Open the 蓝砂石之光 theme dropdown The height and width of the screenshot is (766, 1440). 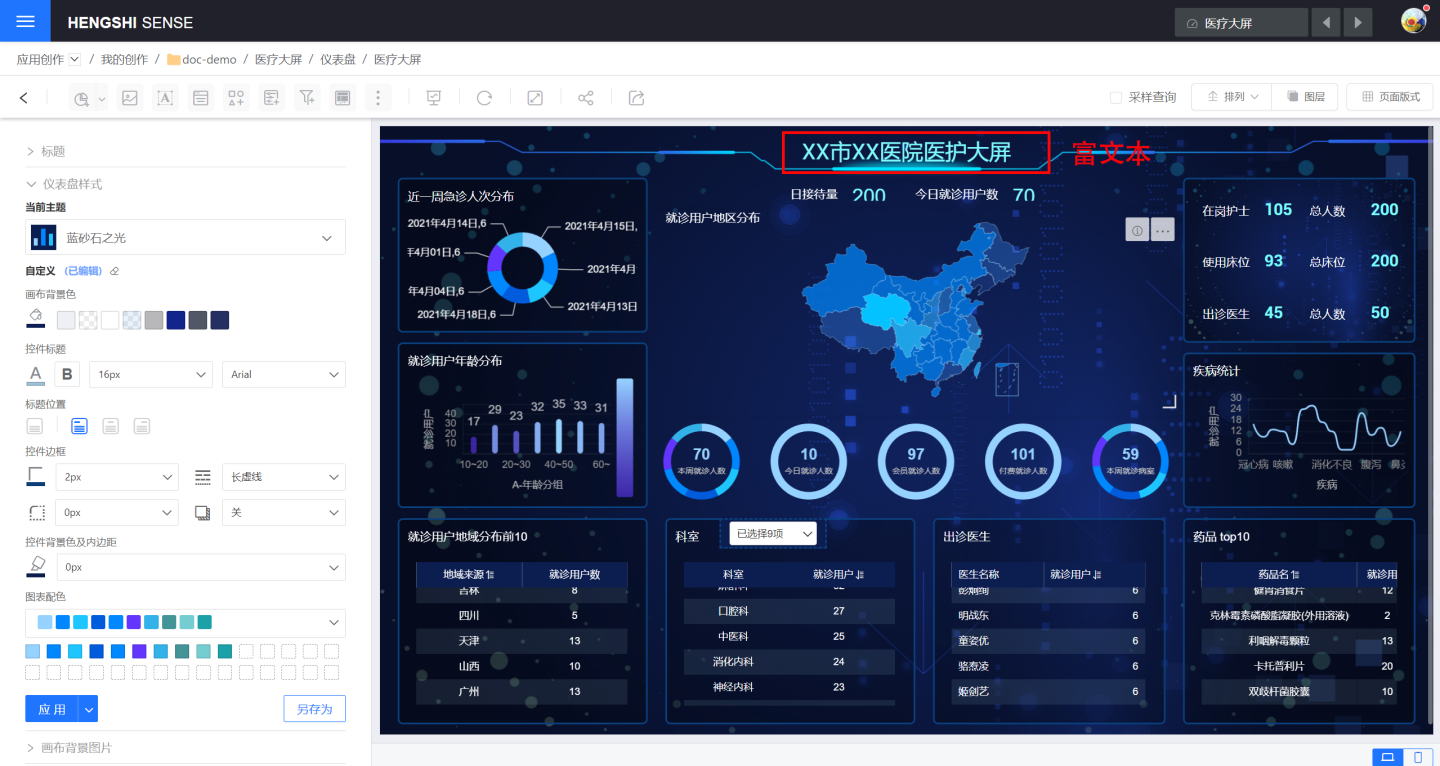[185, 238]
